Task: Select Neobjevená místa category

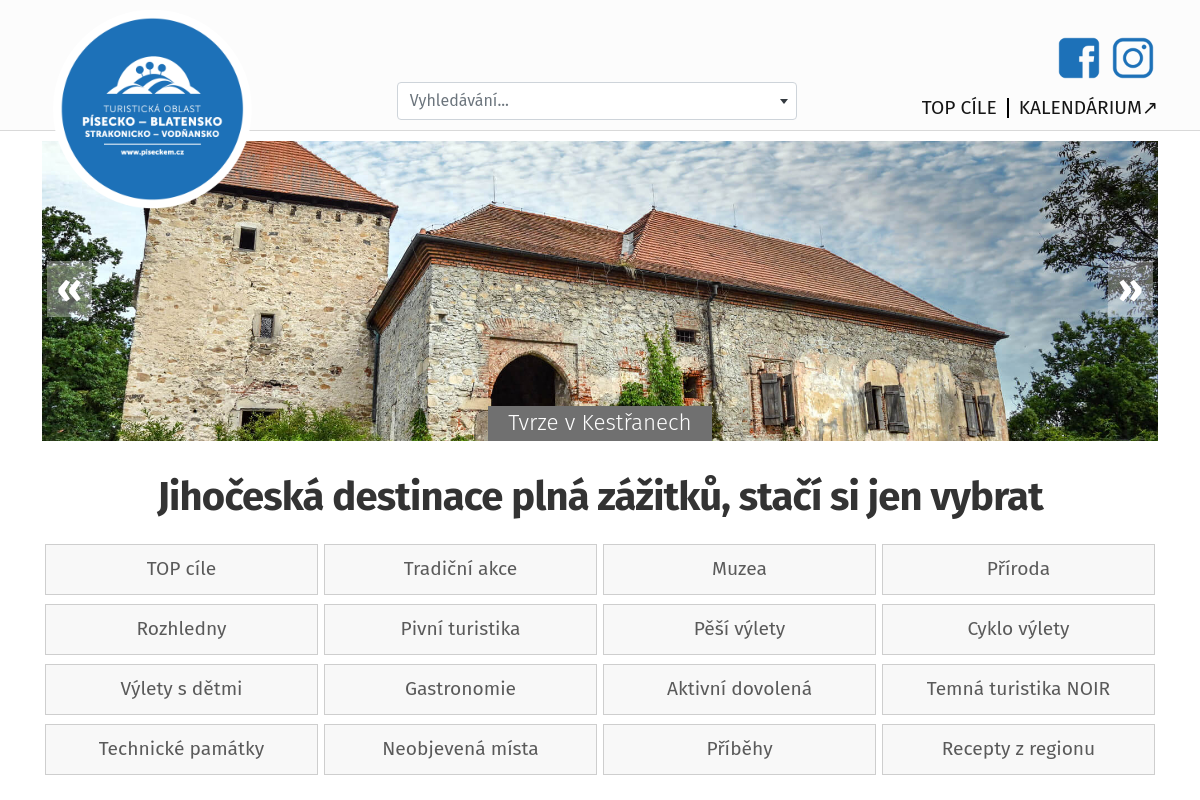Action: coord(460,749)
